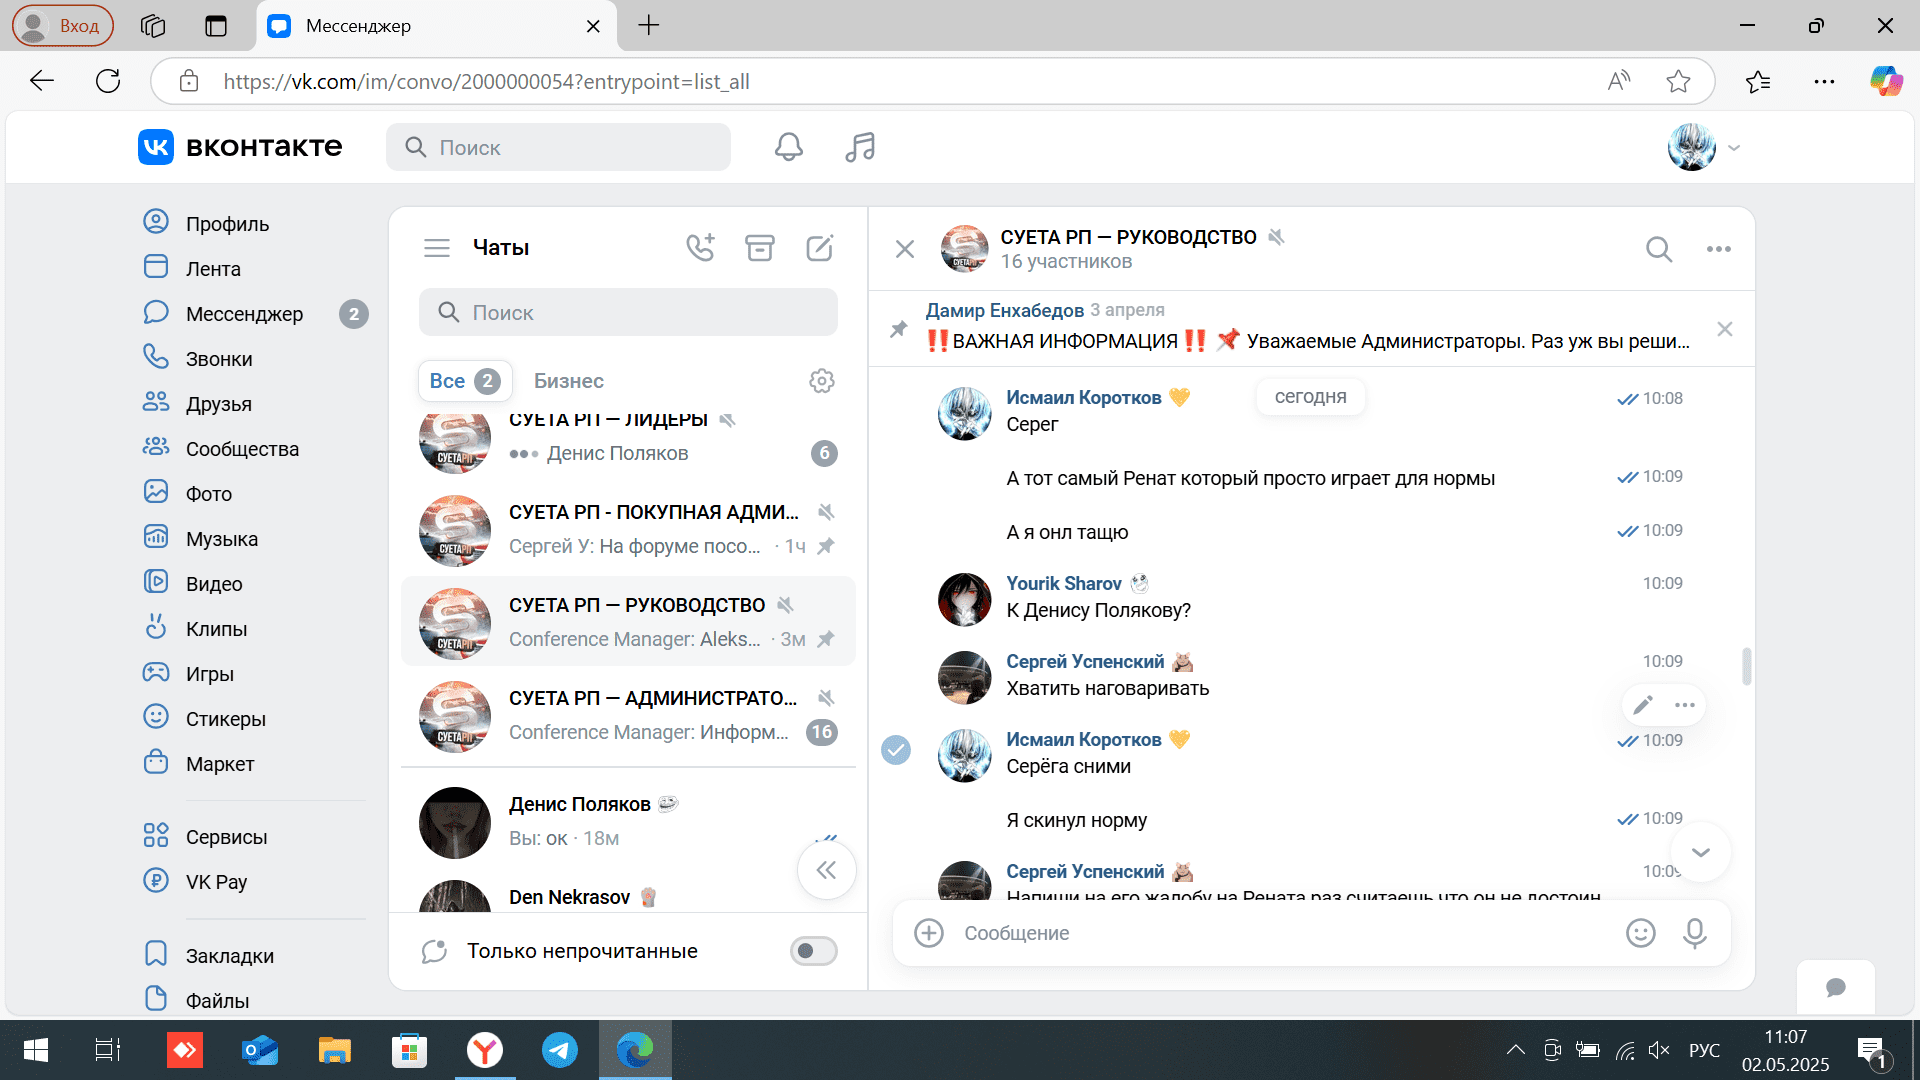
Task: Open Yourik Sharov profile name
Action: click(x=1064, y=583)
